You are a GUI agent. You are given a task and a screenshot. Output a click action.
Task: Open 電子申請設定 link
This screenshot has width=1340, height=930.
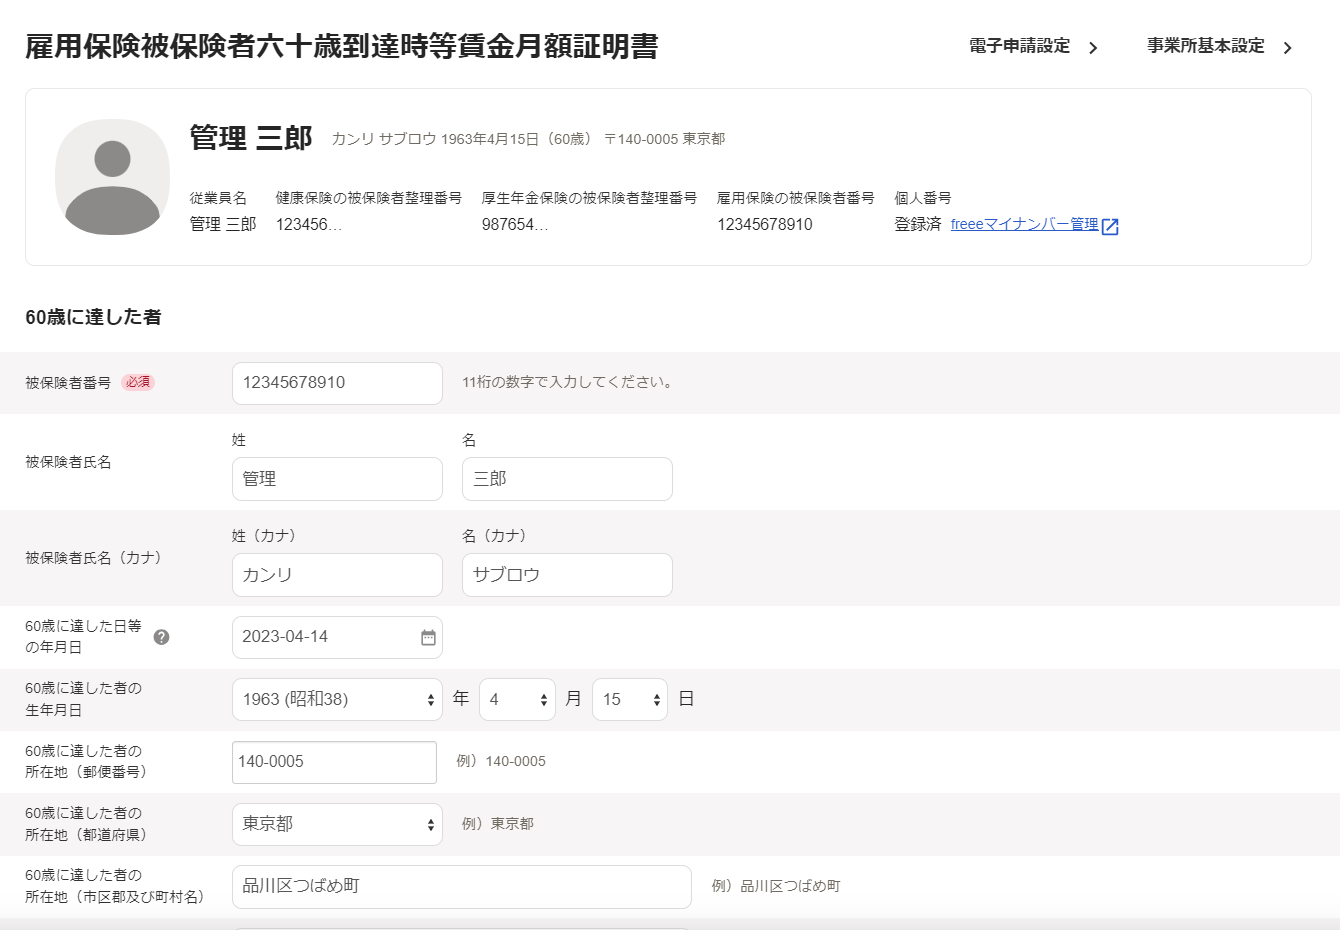click(x=1019, y=46)
